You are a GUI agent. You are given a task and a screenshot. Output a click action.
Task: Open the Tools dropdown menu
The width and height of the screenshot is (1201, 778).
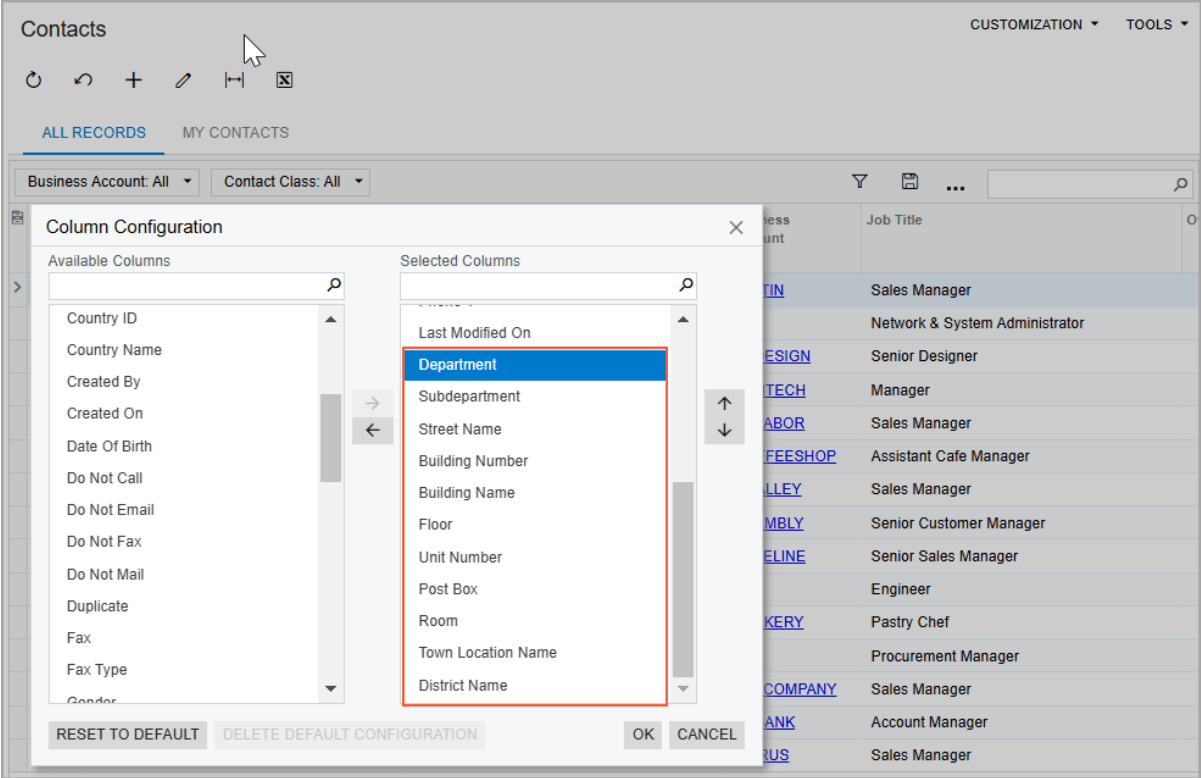[x=1157, y=25]
